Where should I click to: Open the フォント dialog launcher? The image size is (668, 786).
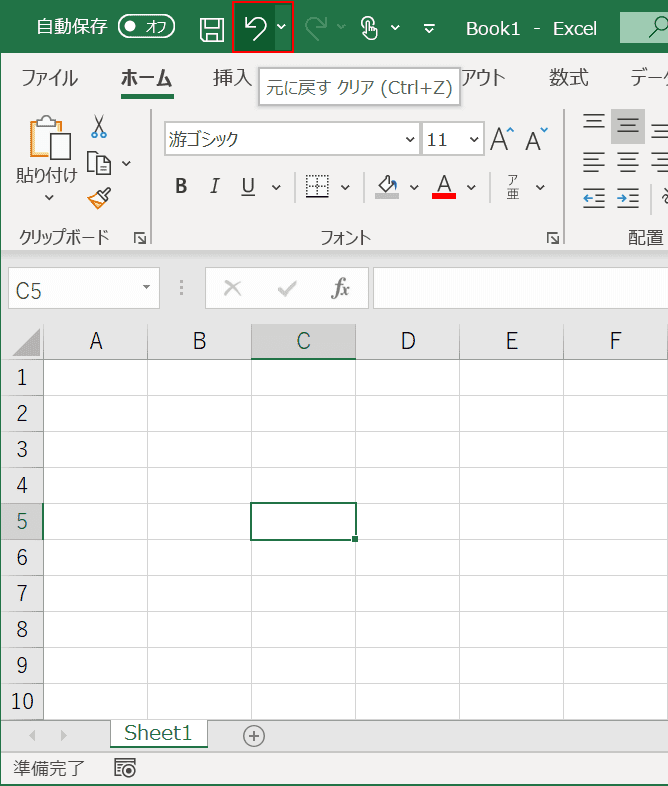[553, 238]
